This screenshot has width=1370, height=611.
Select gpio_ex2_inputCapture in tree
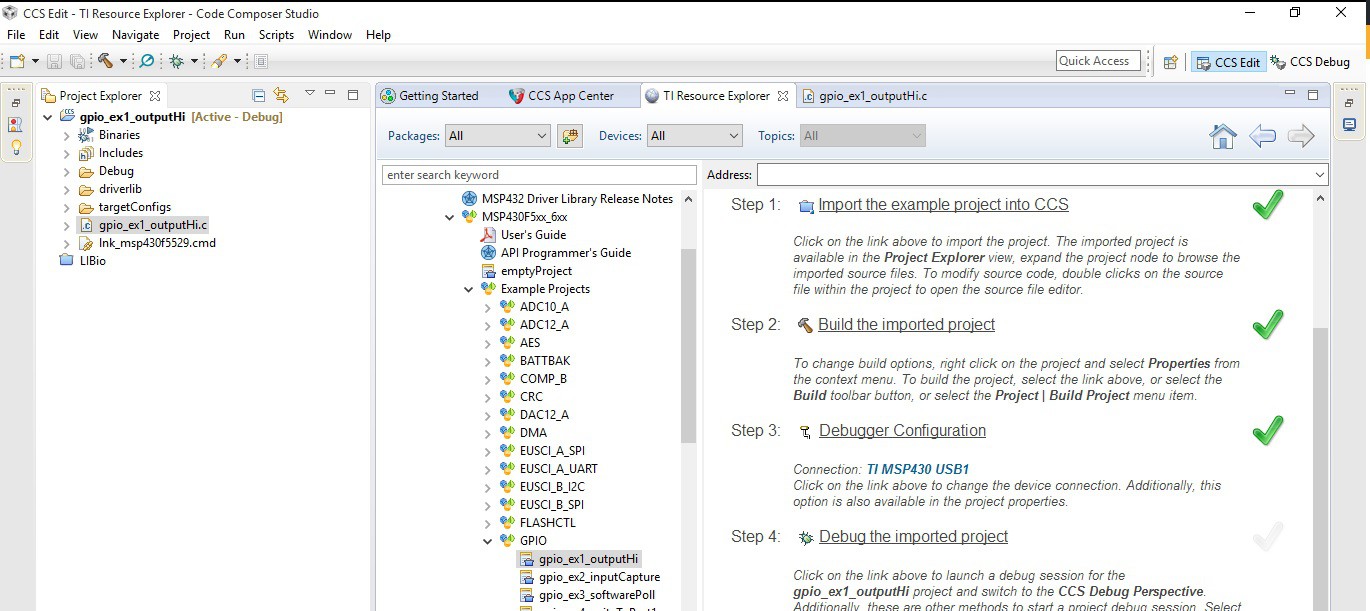[589, 577]
